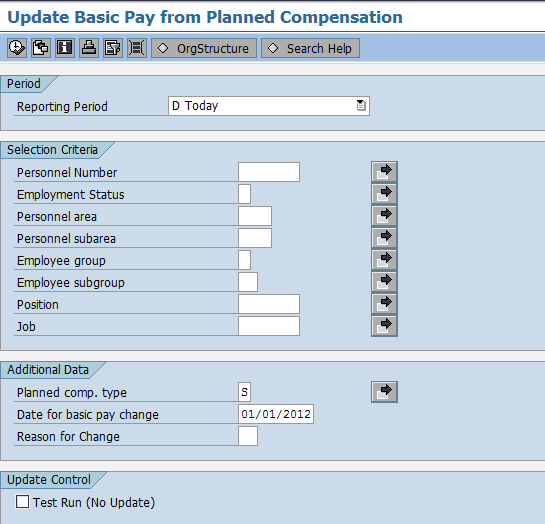Click the Personnel area input field
This screenshot has width=545, height=524.
click(255, 216)
